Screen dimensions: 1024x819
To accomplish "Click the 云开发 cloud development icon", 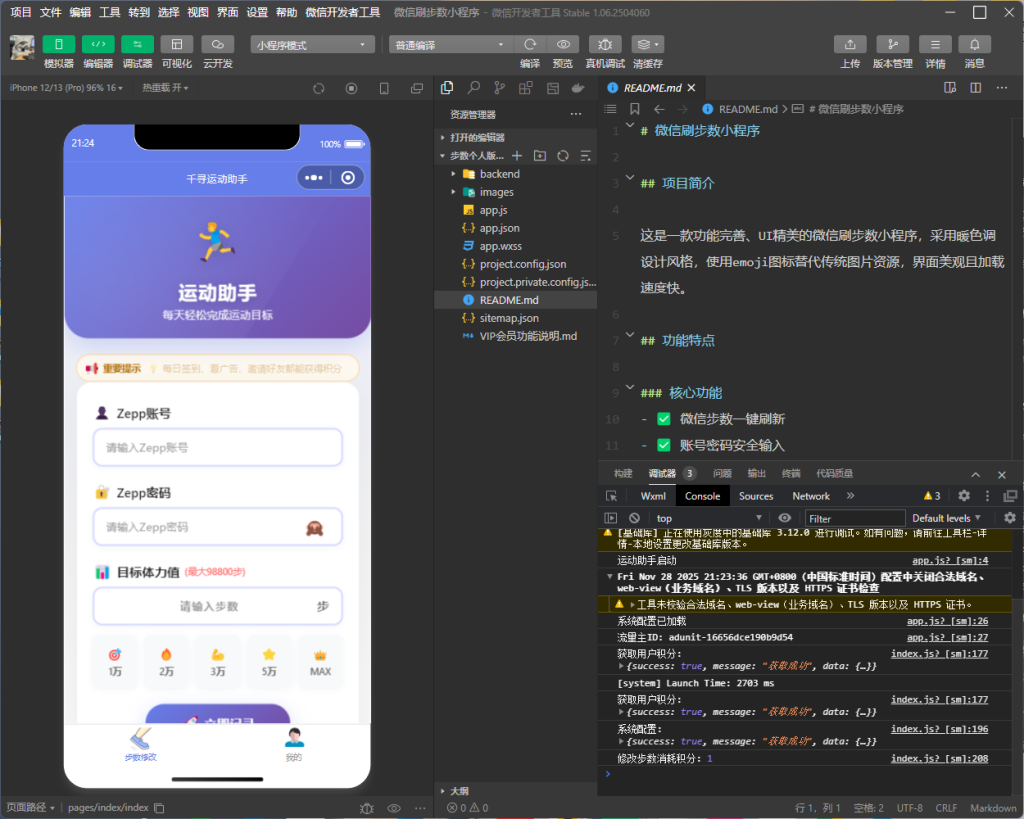I will click(217, 45).
